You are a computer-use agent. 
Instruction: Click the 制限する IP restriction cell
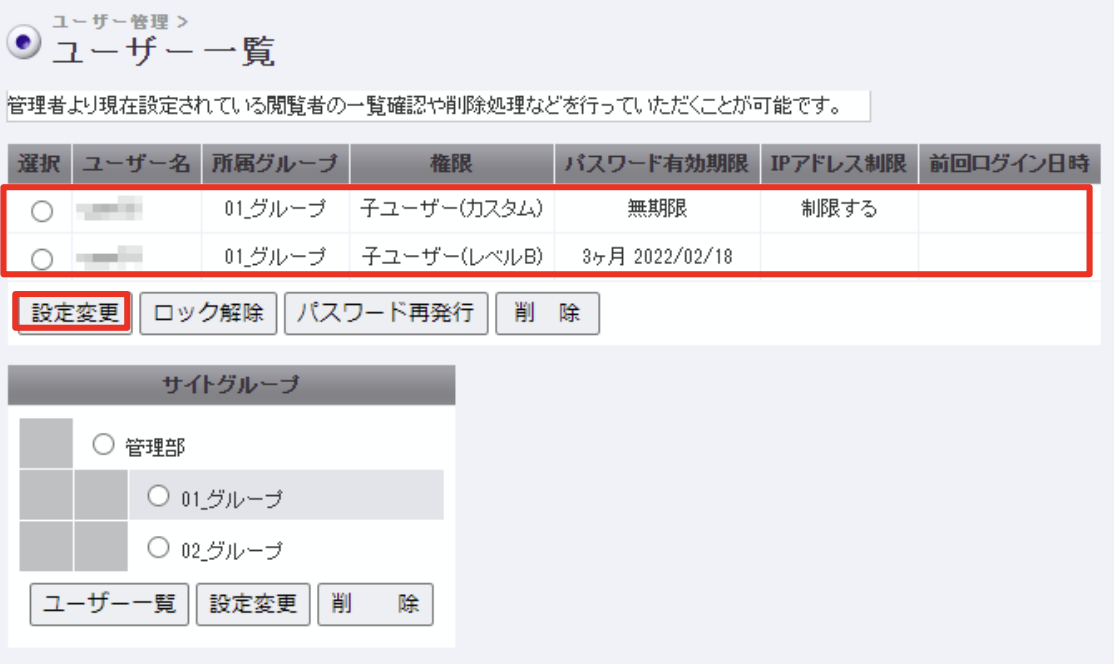(x=839, y=209)
